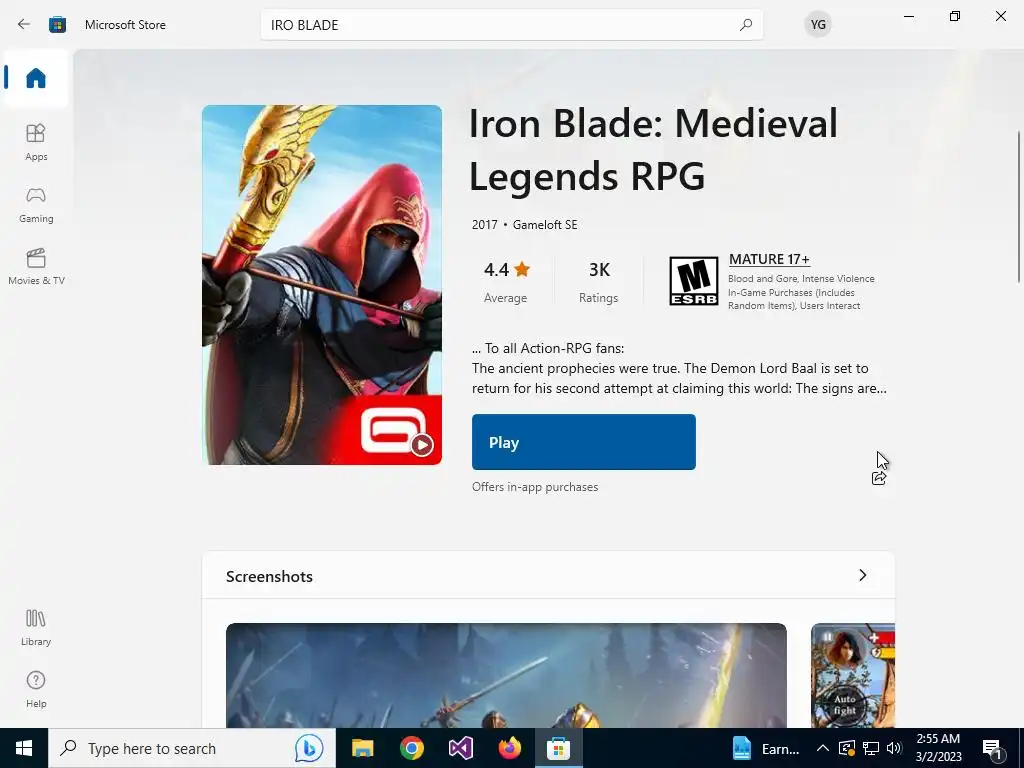Click the blue Play button
The width and height of the screenshot is (1024, 768).
(x=584, y=442)
